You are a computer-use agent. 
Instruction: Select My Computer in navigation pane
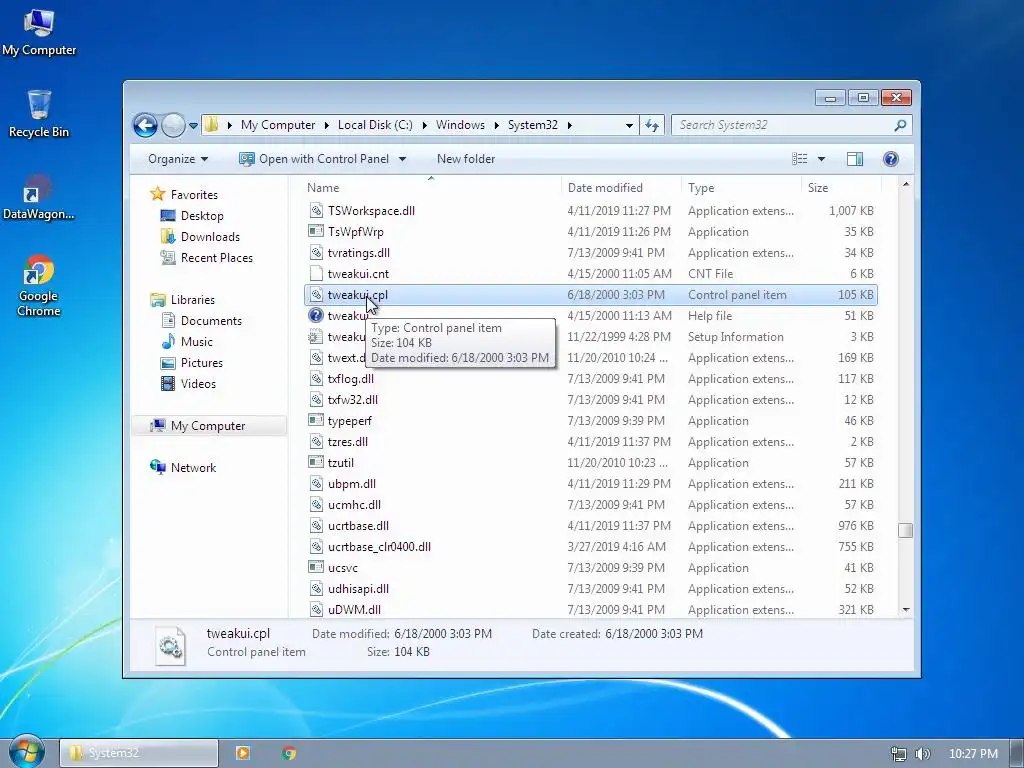pos(208,426)
